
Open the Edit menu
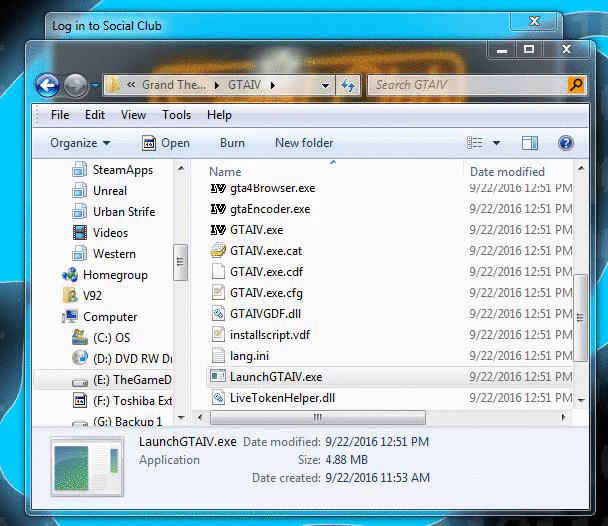pyautogui.click(x=95, y=115)
